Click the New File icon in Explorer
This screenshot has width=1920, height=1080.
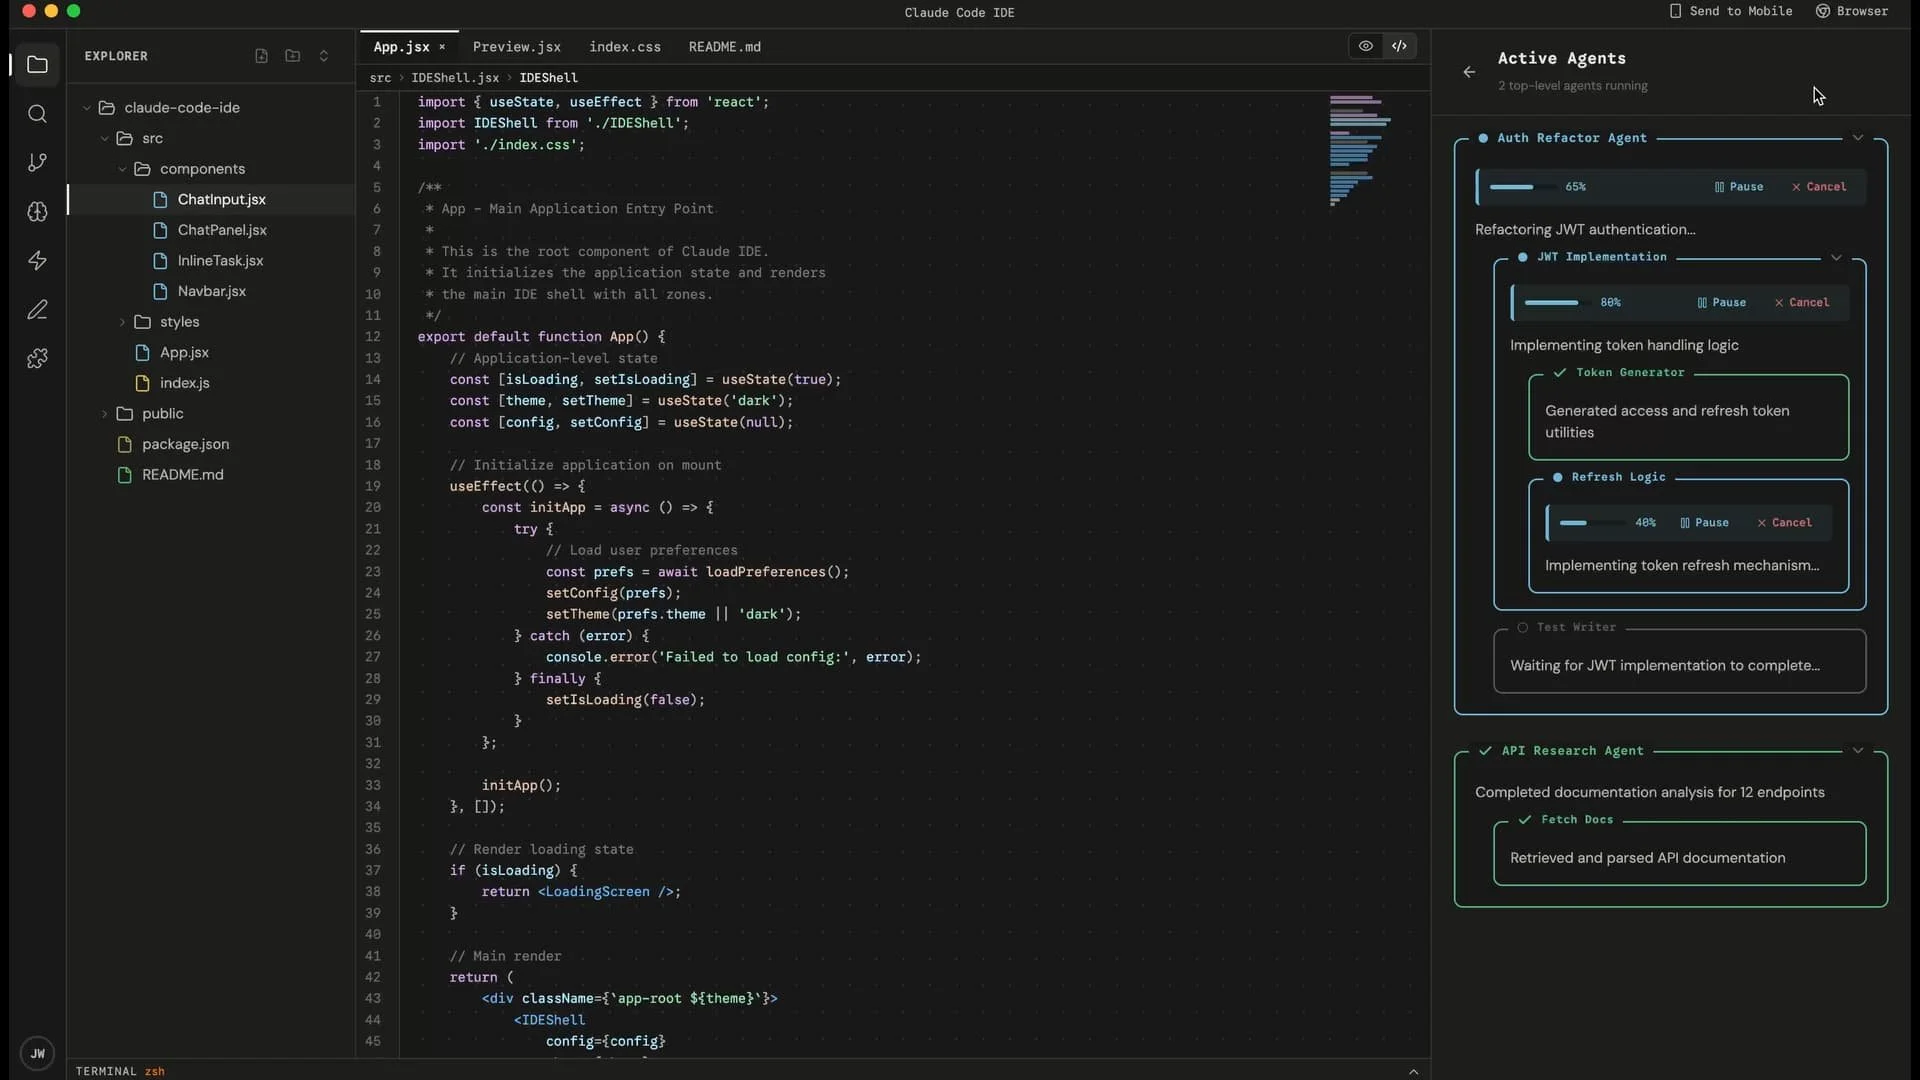point(261,56)
